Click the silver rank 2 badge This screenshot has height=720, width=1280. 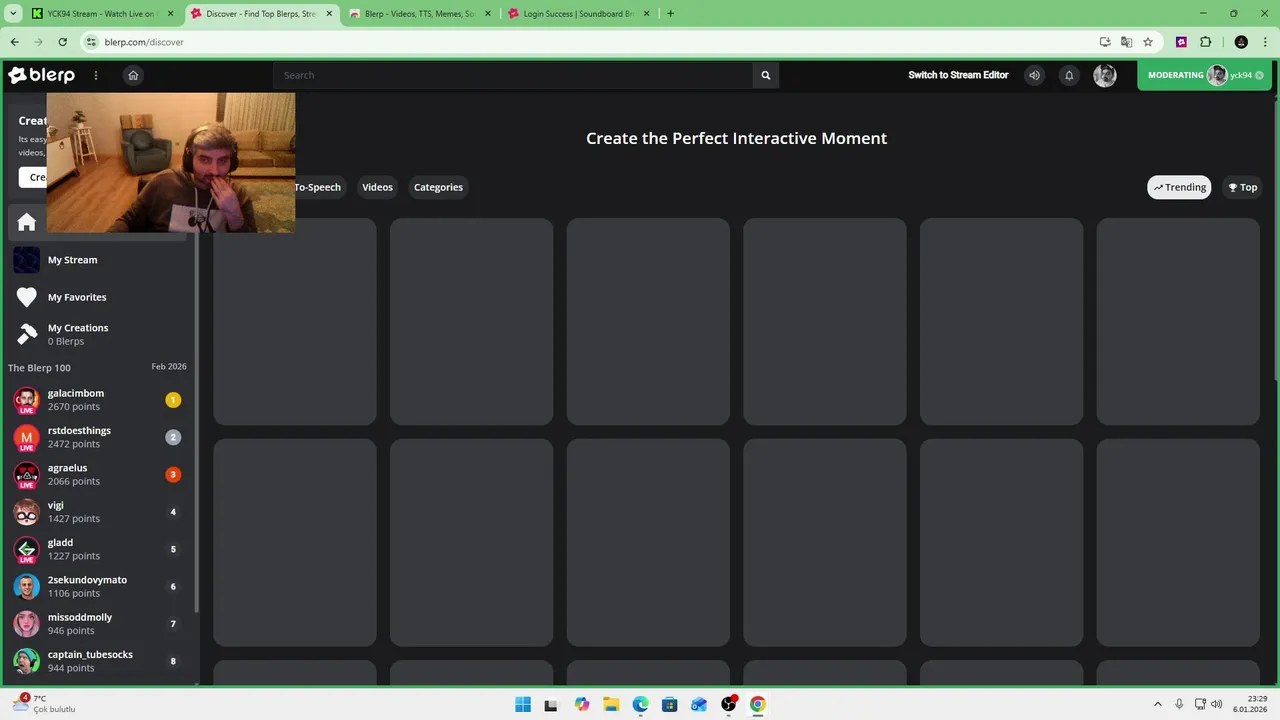173,437
